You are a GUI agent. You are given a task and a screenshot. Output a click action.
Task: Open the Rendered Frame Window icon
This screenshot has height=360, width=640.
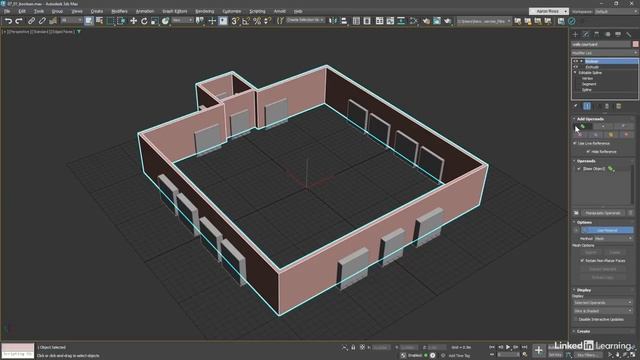pyautogui.click(x=437, y=21)
